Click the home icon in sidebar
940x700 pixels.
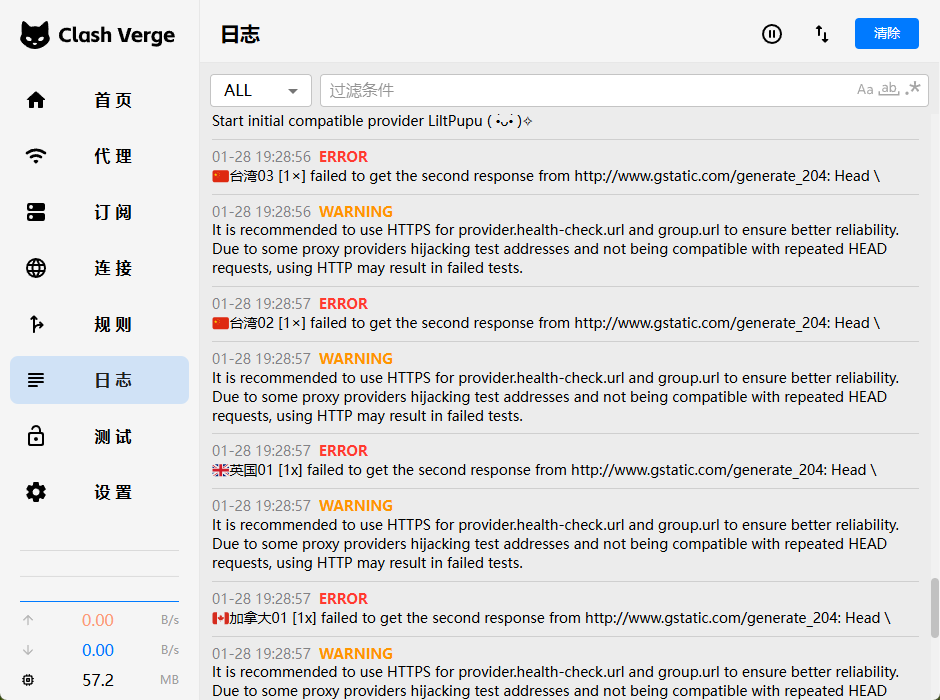(x=36, y=100)
